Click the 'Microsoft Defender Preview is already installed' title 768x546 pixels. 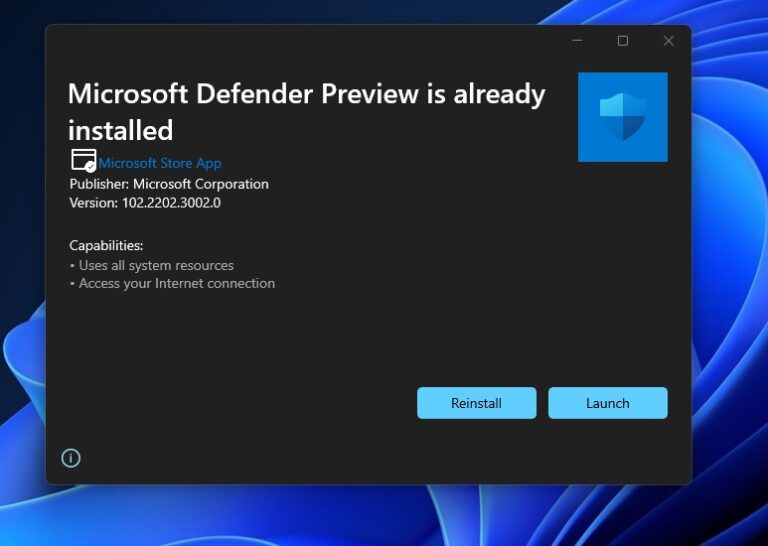tap(307, 112)
